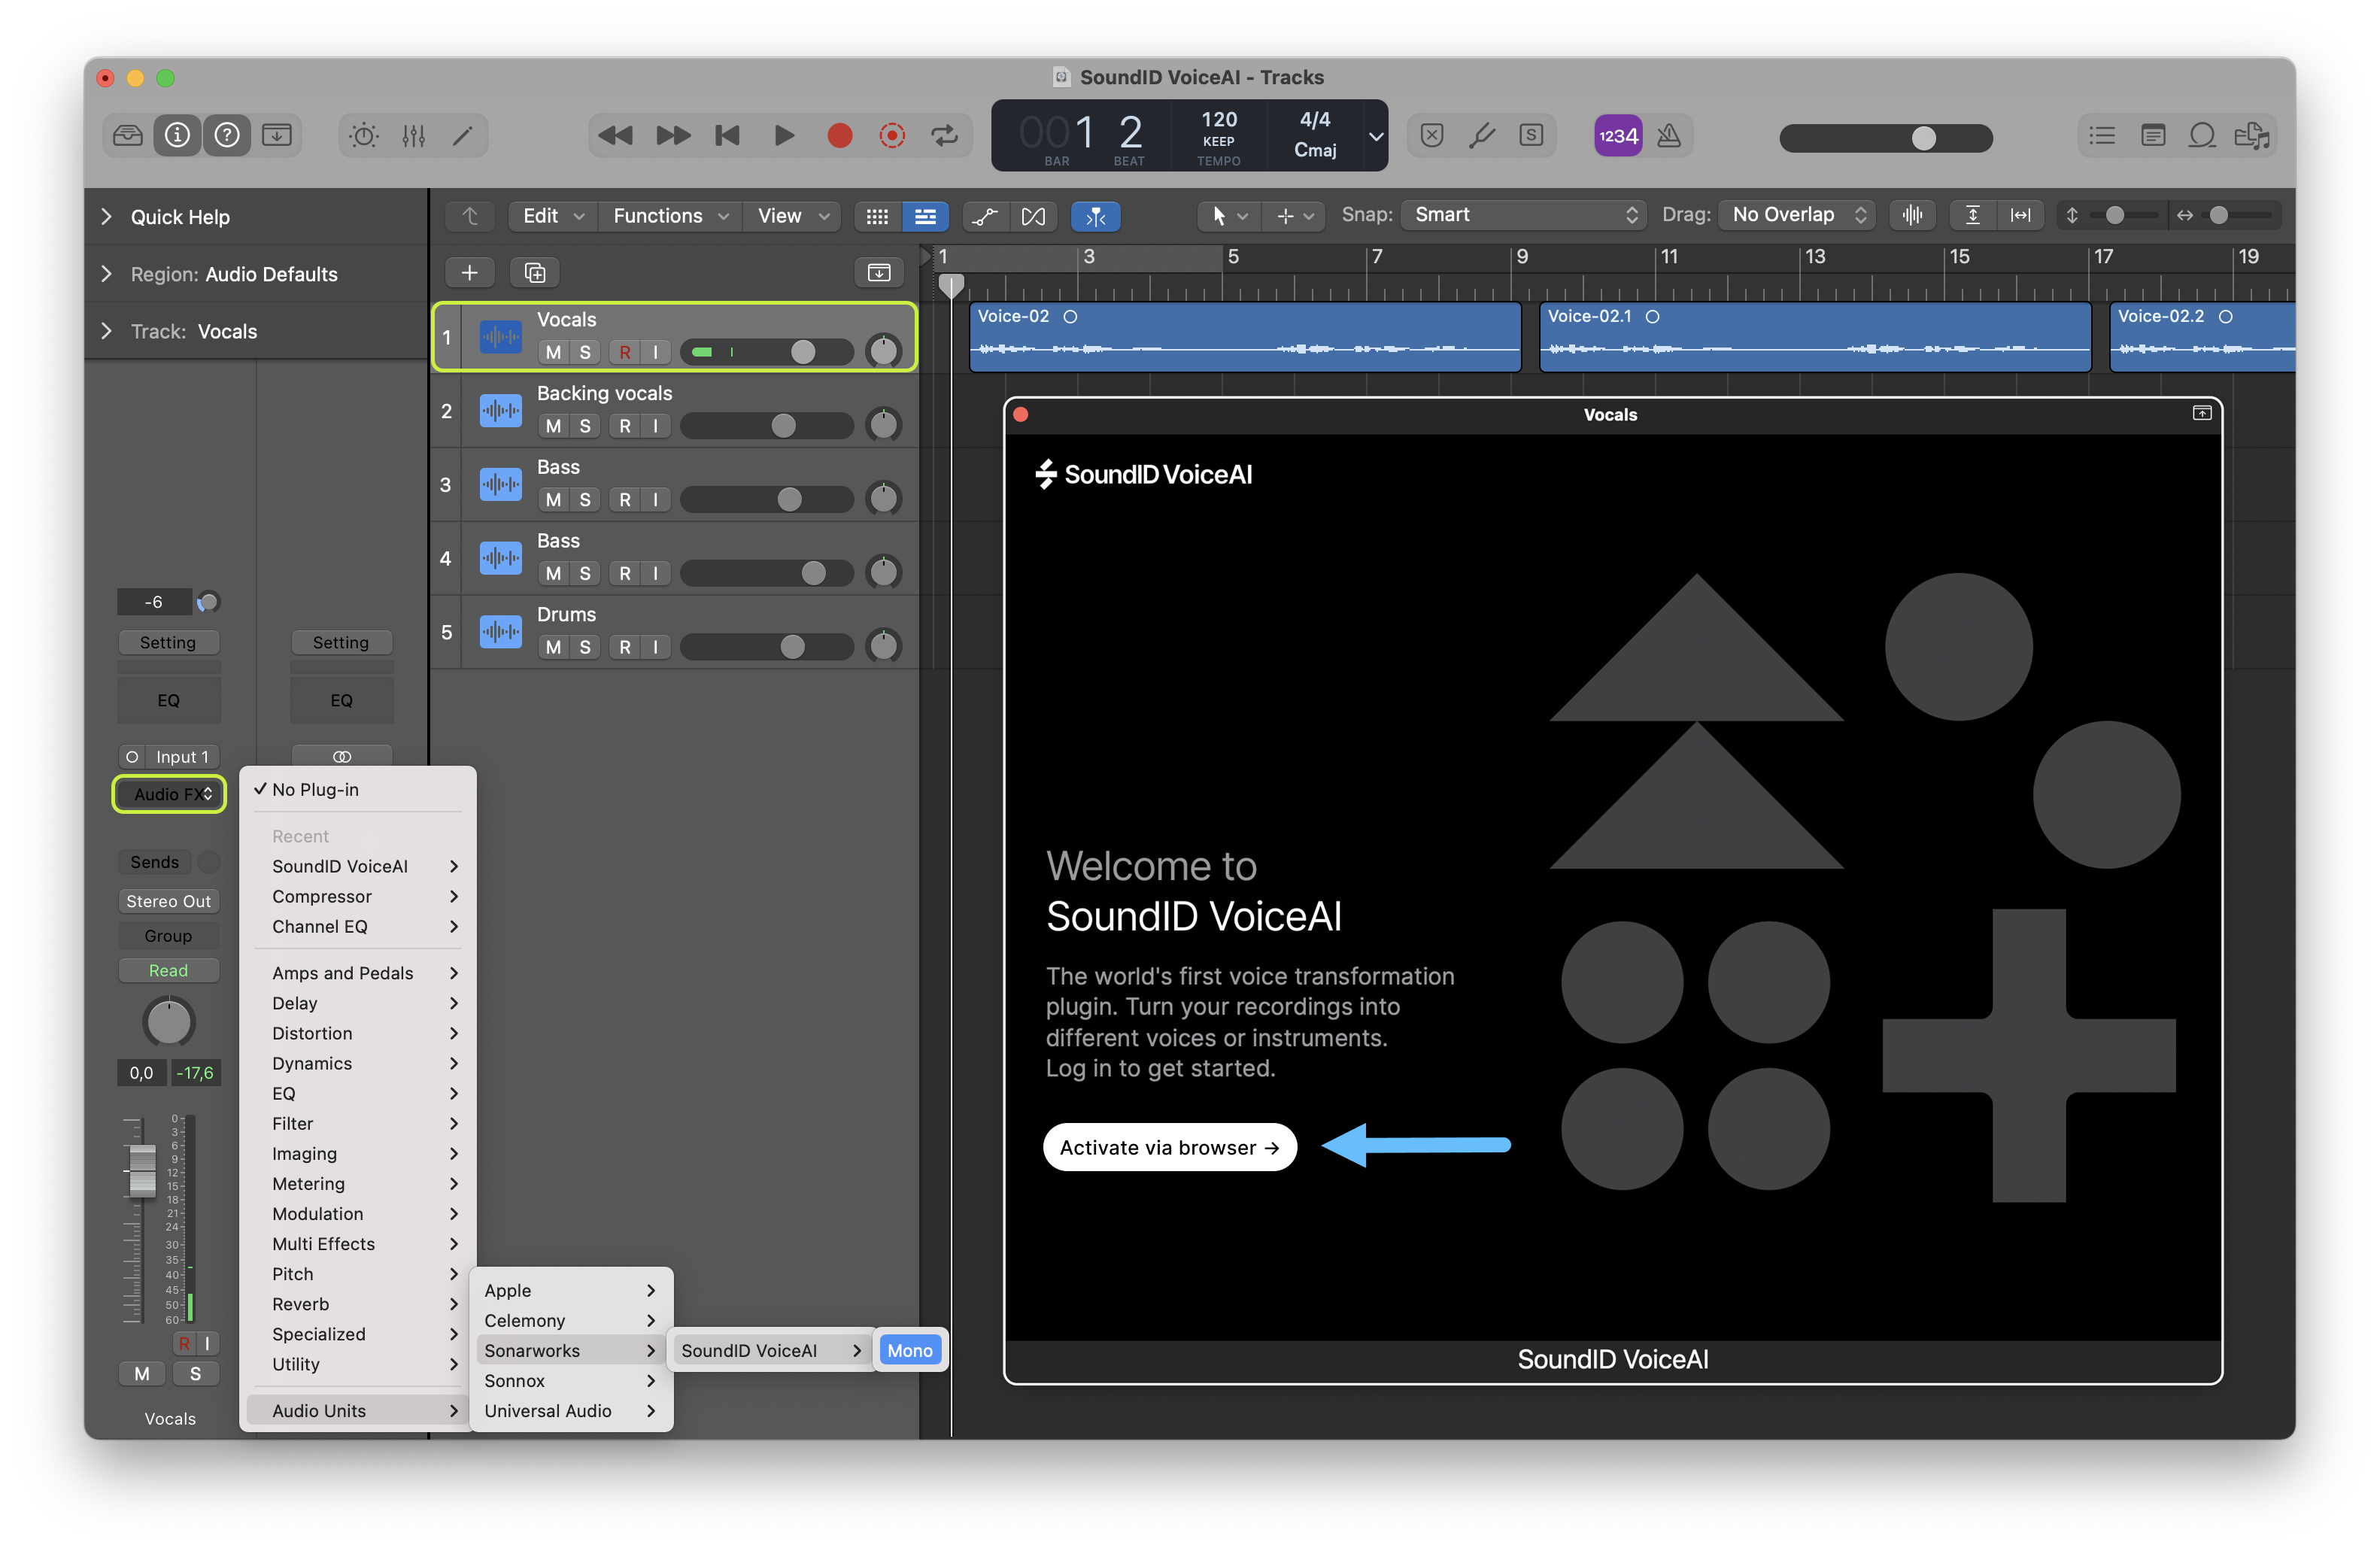Screen dimensions: 2380x1551
Task: Toggle the Cycle loop button
Action: click(945, 135)
